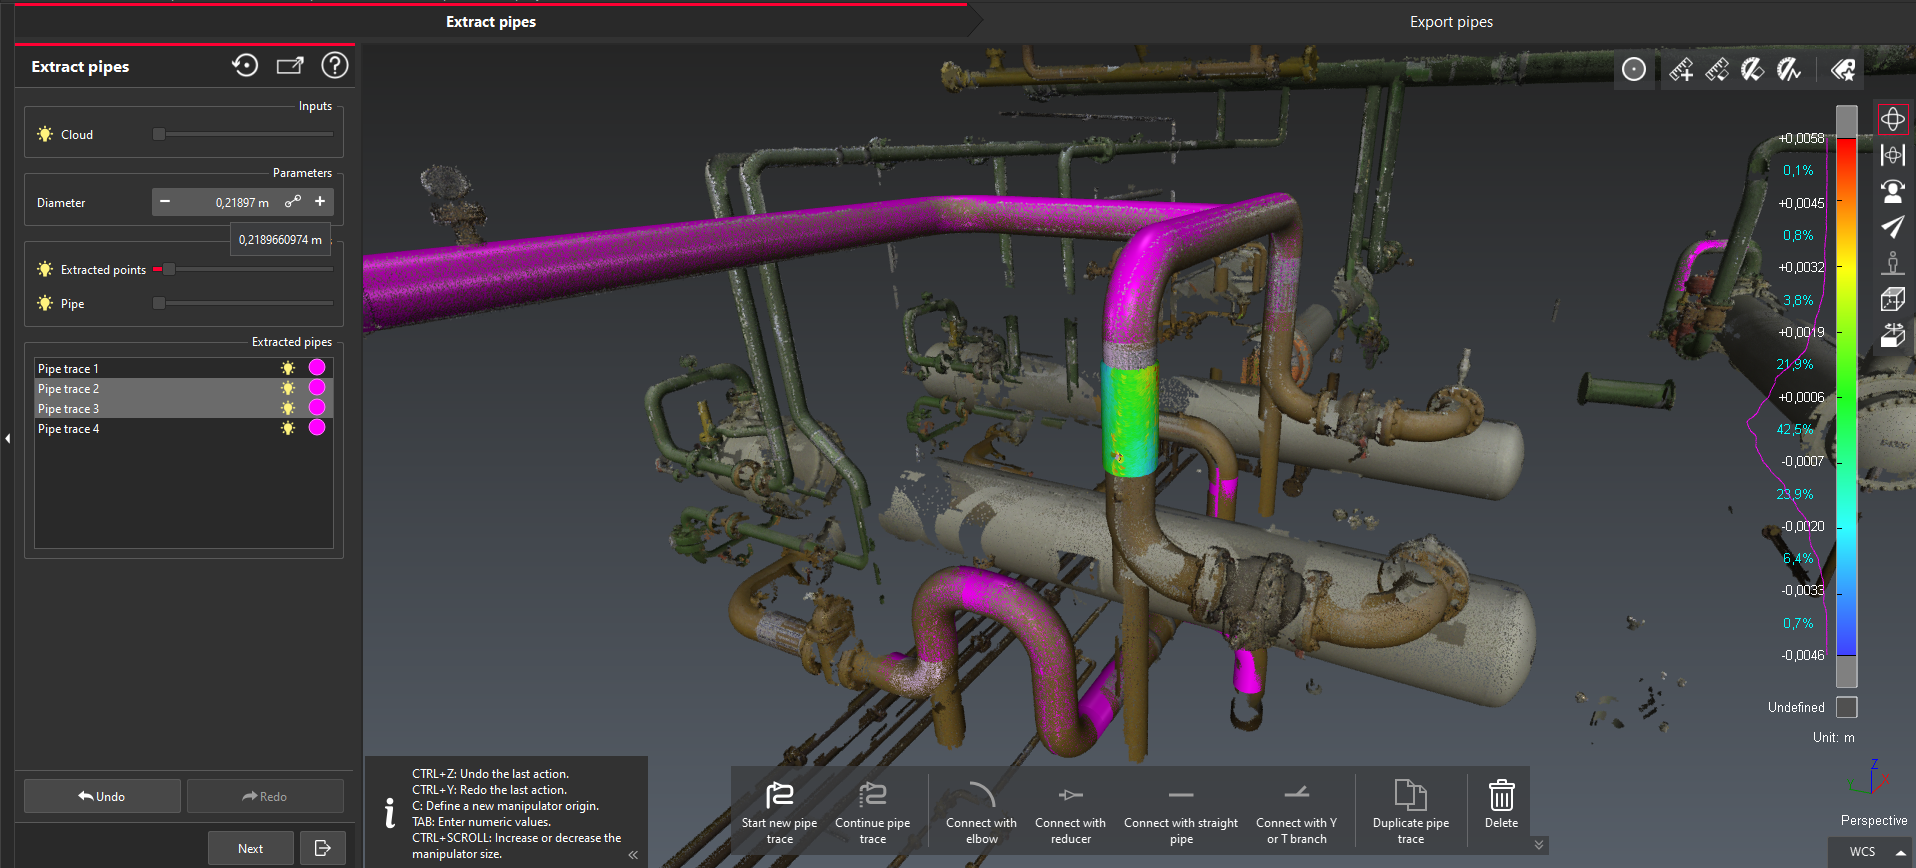Click the Undo button

pyautogui.click(x=102, y=796)
